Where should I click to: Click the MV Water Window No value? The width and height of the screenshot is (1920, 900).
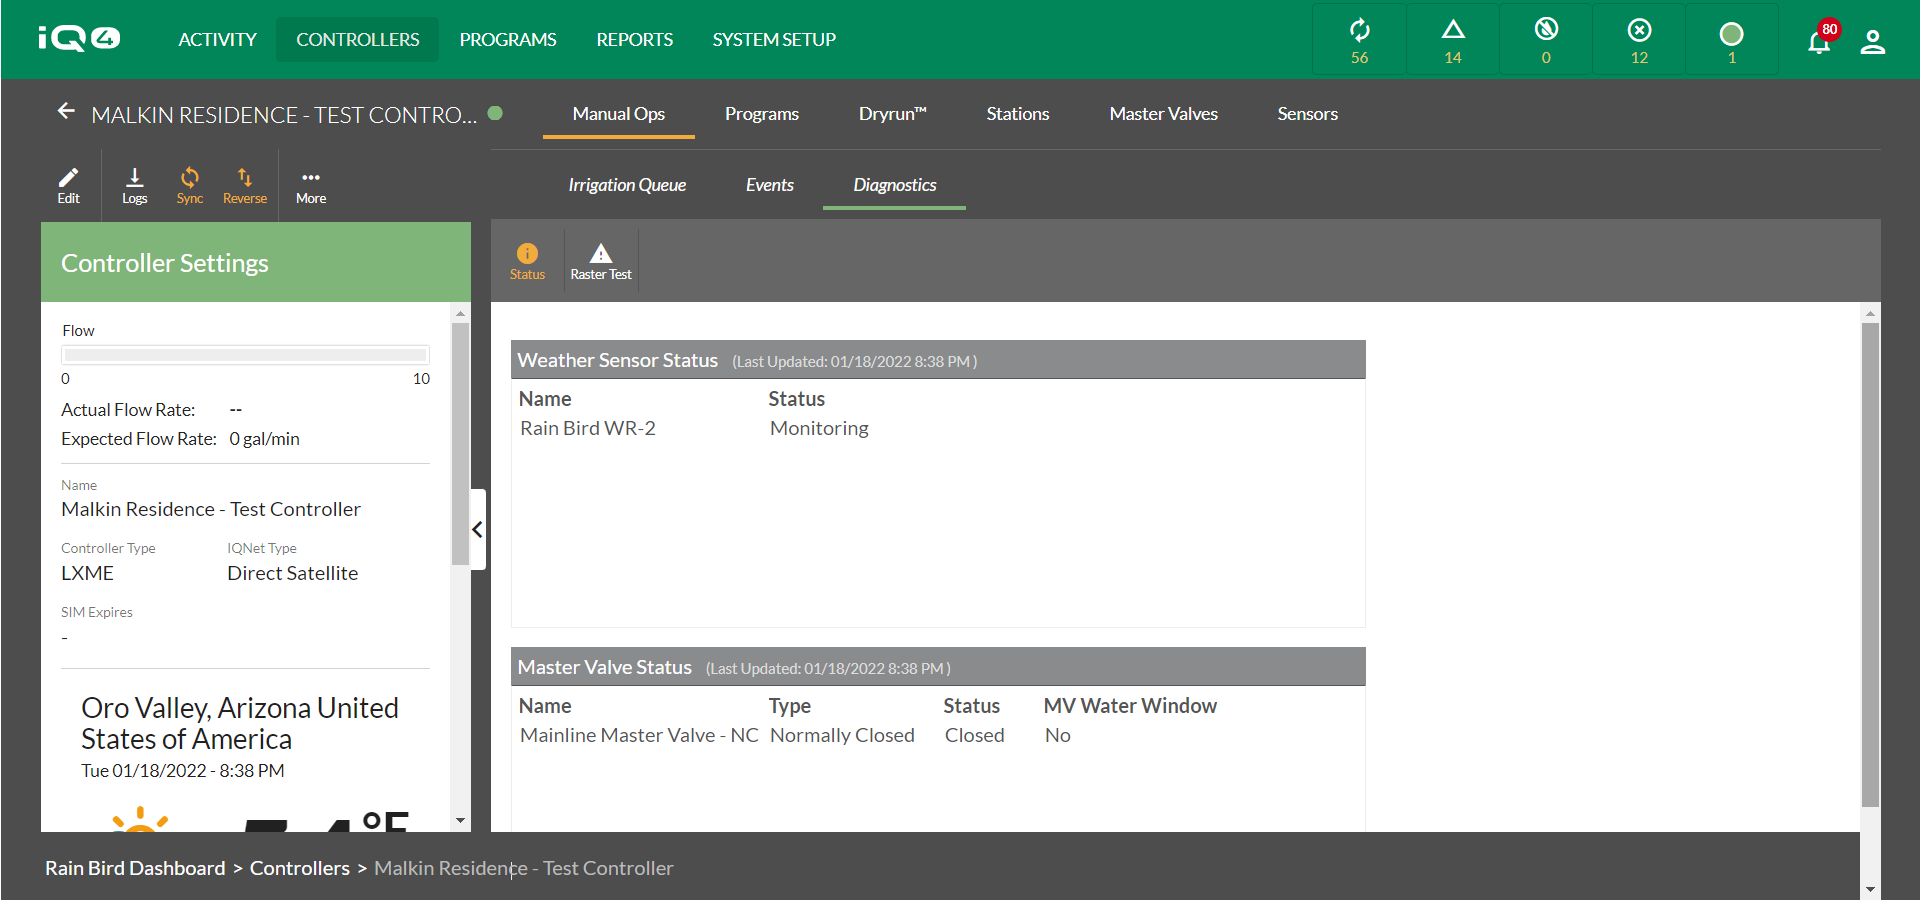click(1057, 735)
